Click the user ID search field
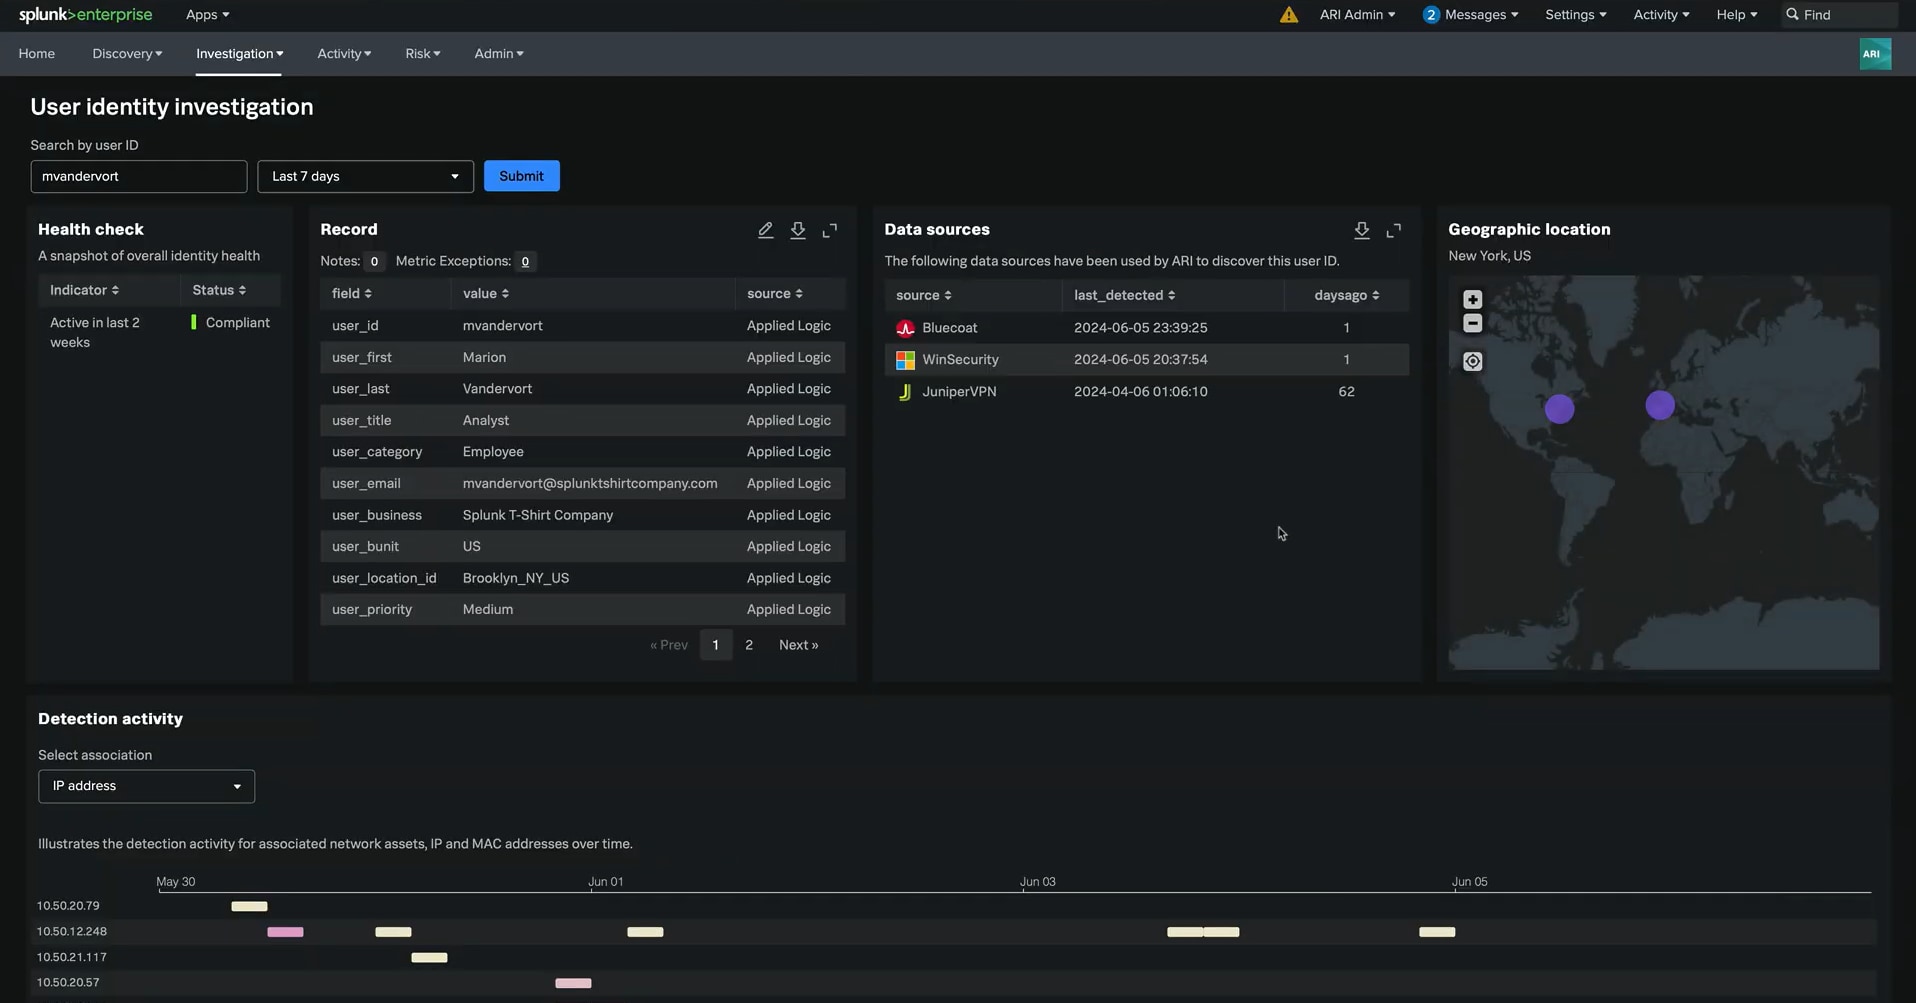The image size is (1916, 1003). point(139,176)
